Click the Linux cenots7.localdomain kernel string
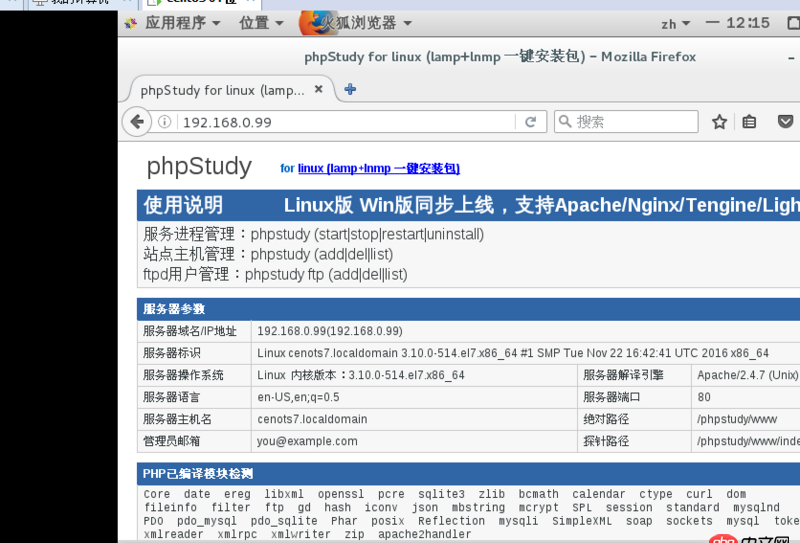 [513, 353]
